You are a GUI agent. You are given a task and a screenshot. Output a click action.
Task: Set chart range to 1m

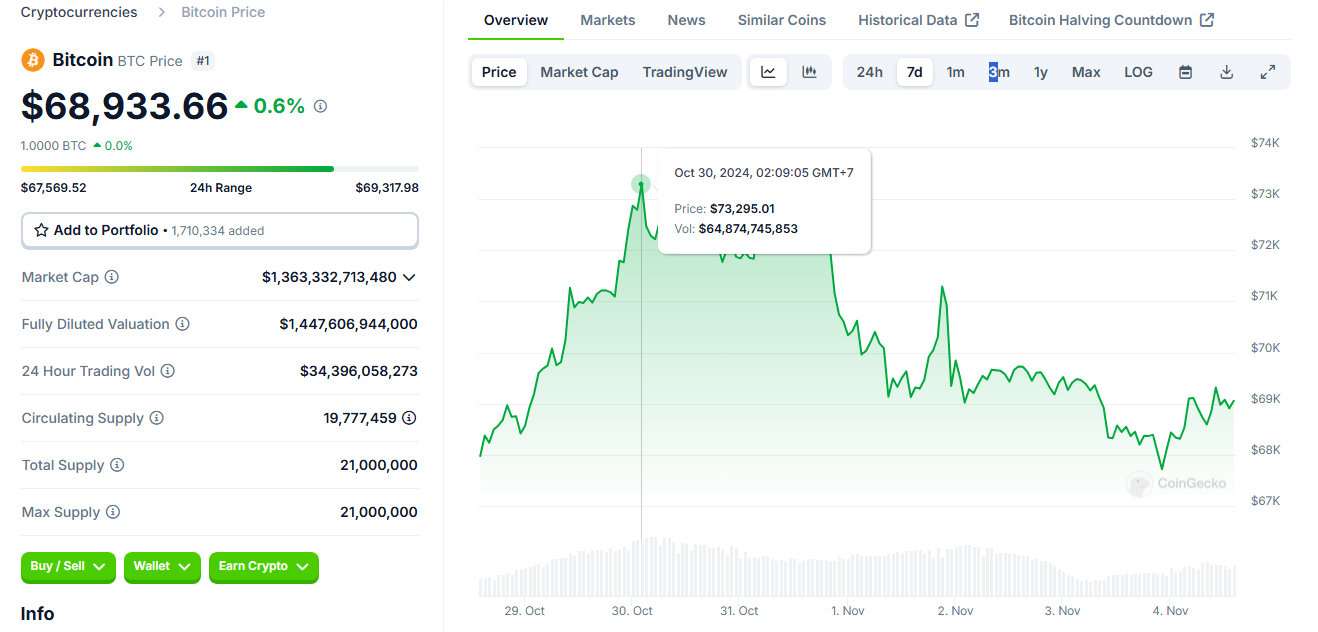956,72
